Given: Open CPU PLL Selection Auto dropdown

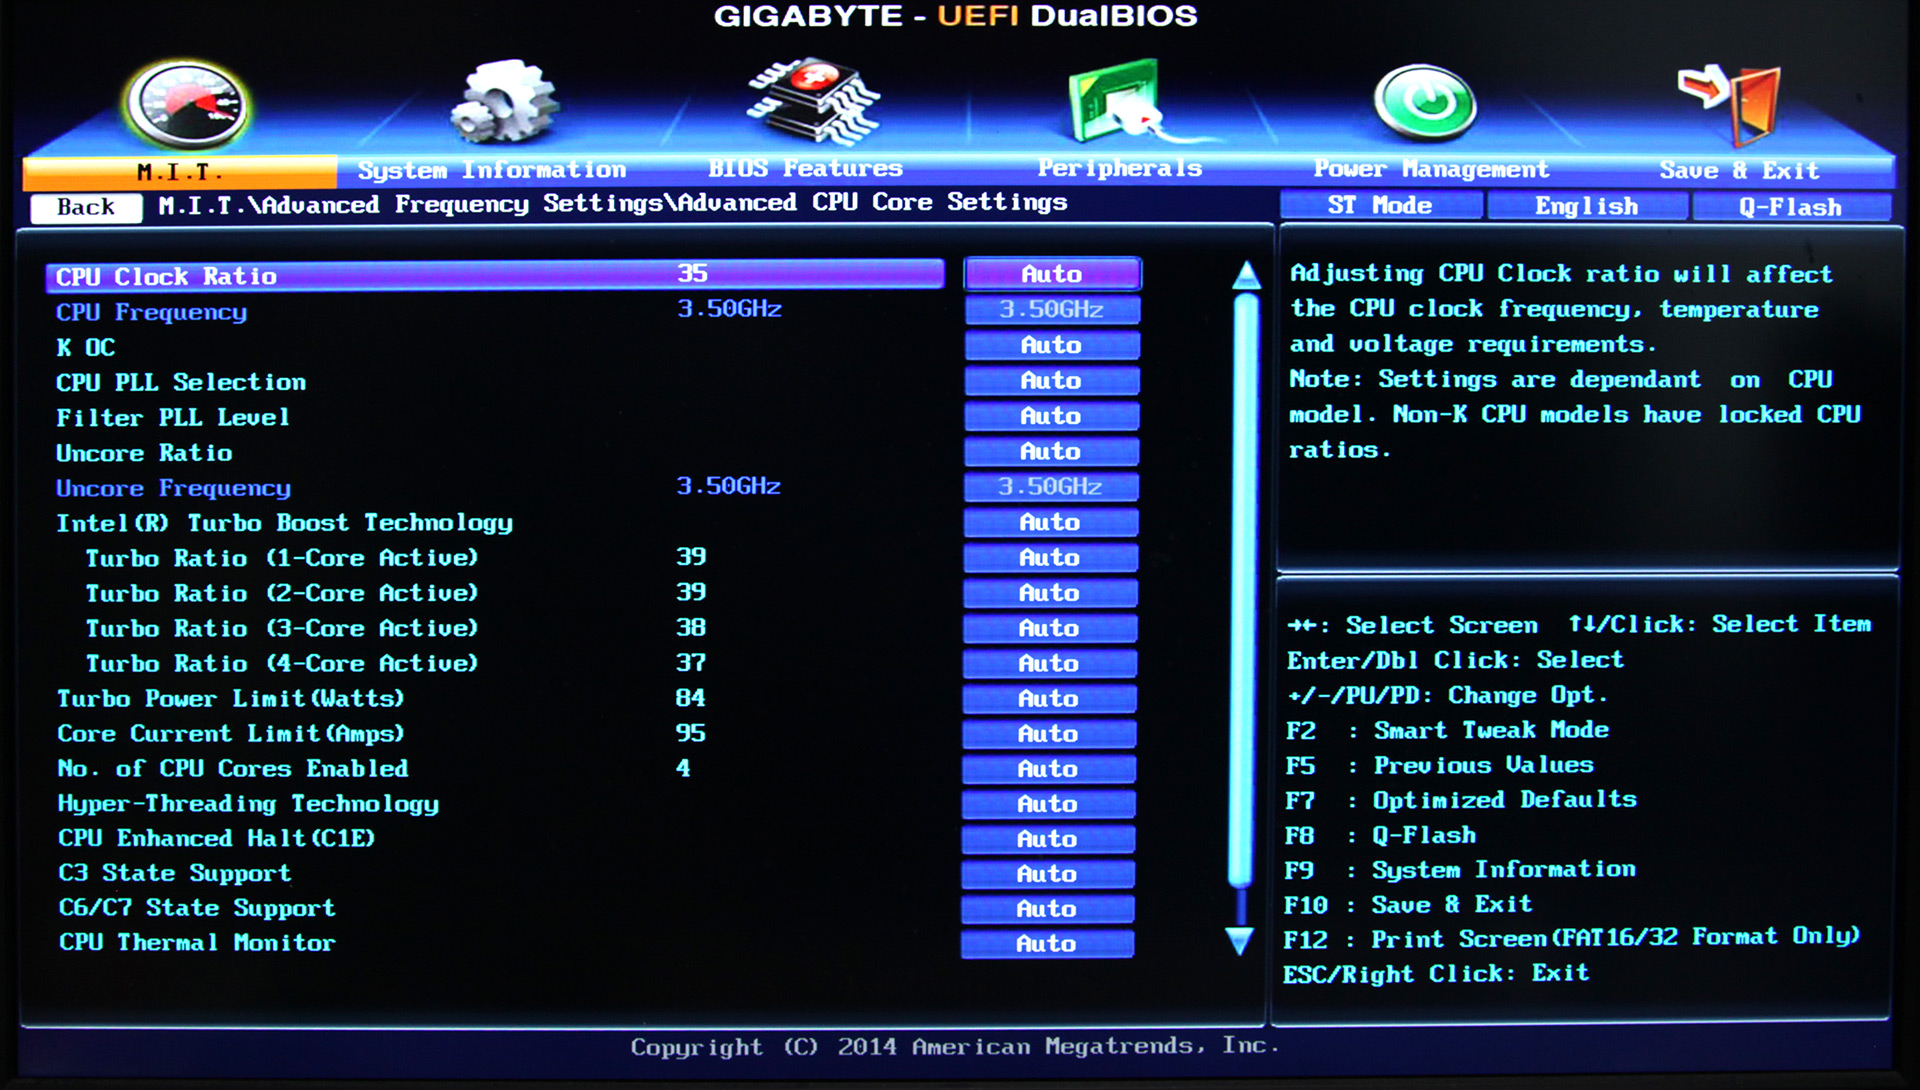Looking at the screenshot, I should coord(1051,381).
